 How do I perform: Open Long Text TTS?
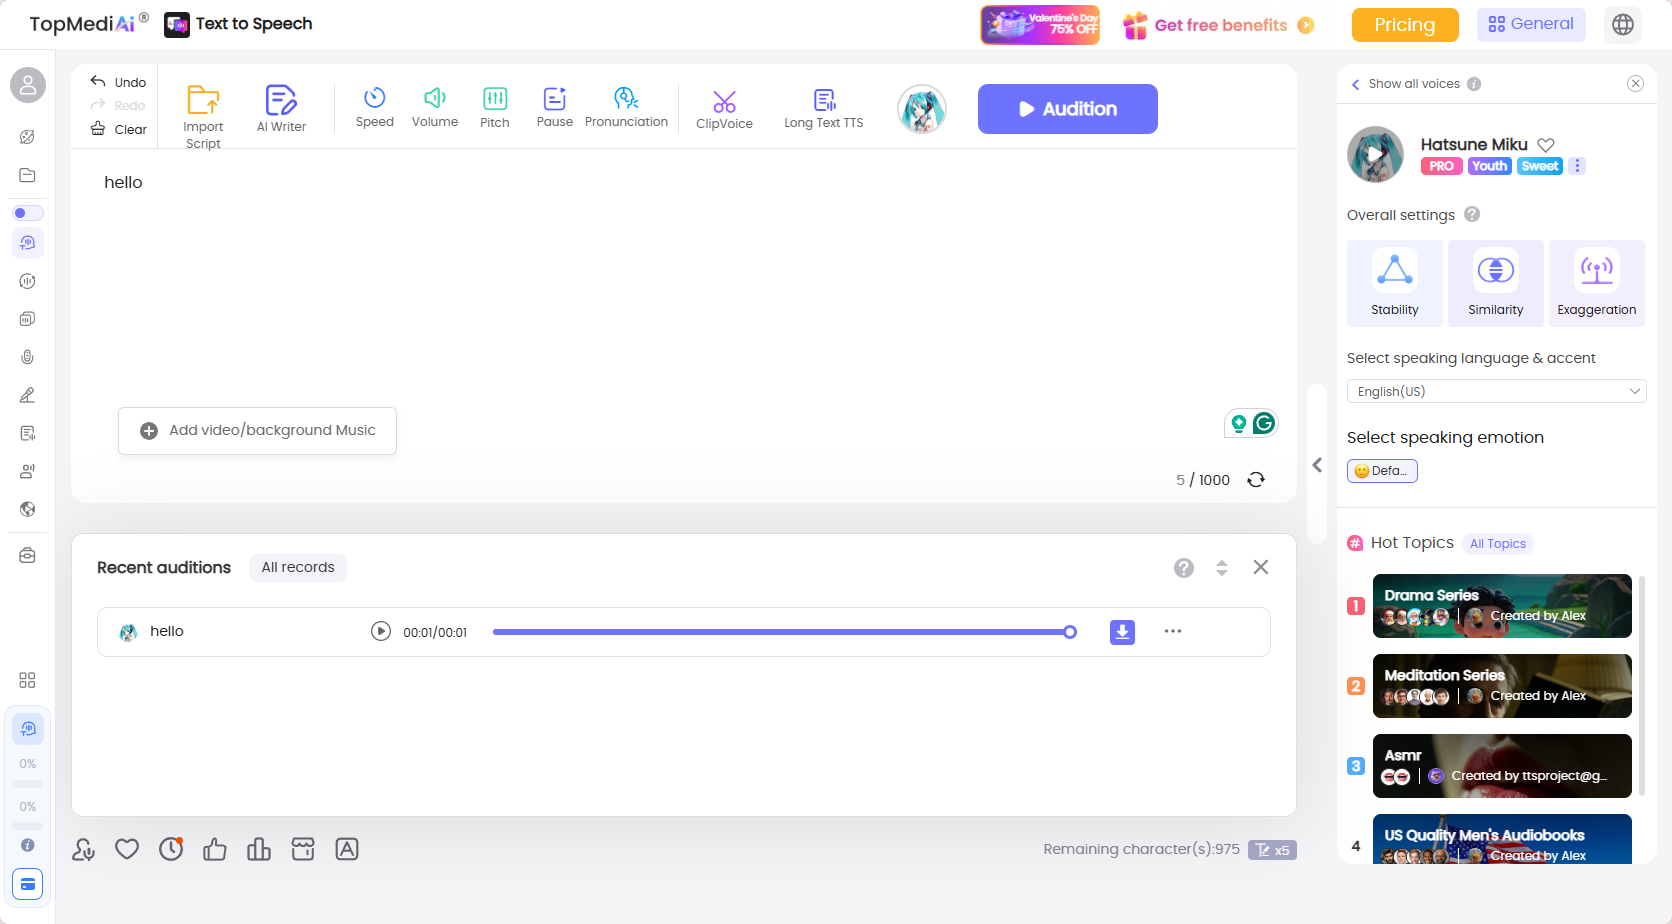[x=824, y=108]
